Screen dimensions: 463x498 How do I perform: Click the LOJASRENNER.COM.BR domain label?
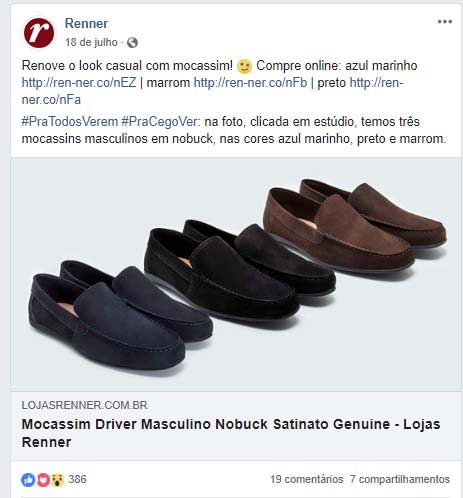point(84,405)
